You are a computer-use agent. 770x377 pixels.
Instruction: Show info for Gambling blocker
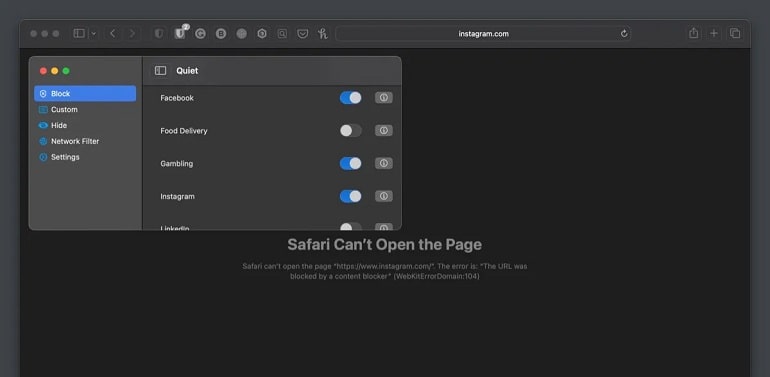click(x=384, y=163)
